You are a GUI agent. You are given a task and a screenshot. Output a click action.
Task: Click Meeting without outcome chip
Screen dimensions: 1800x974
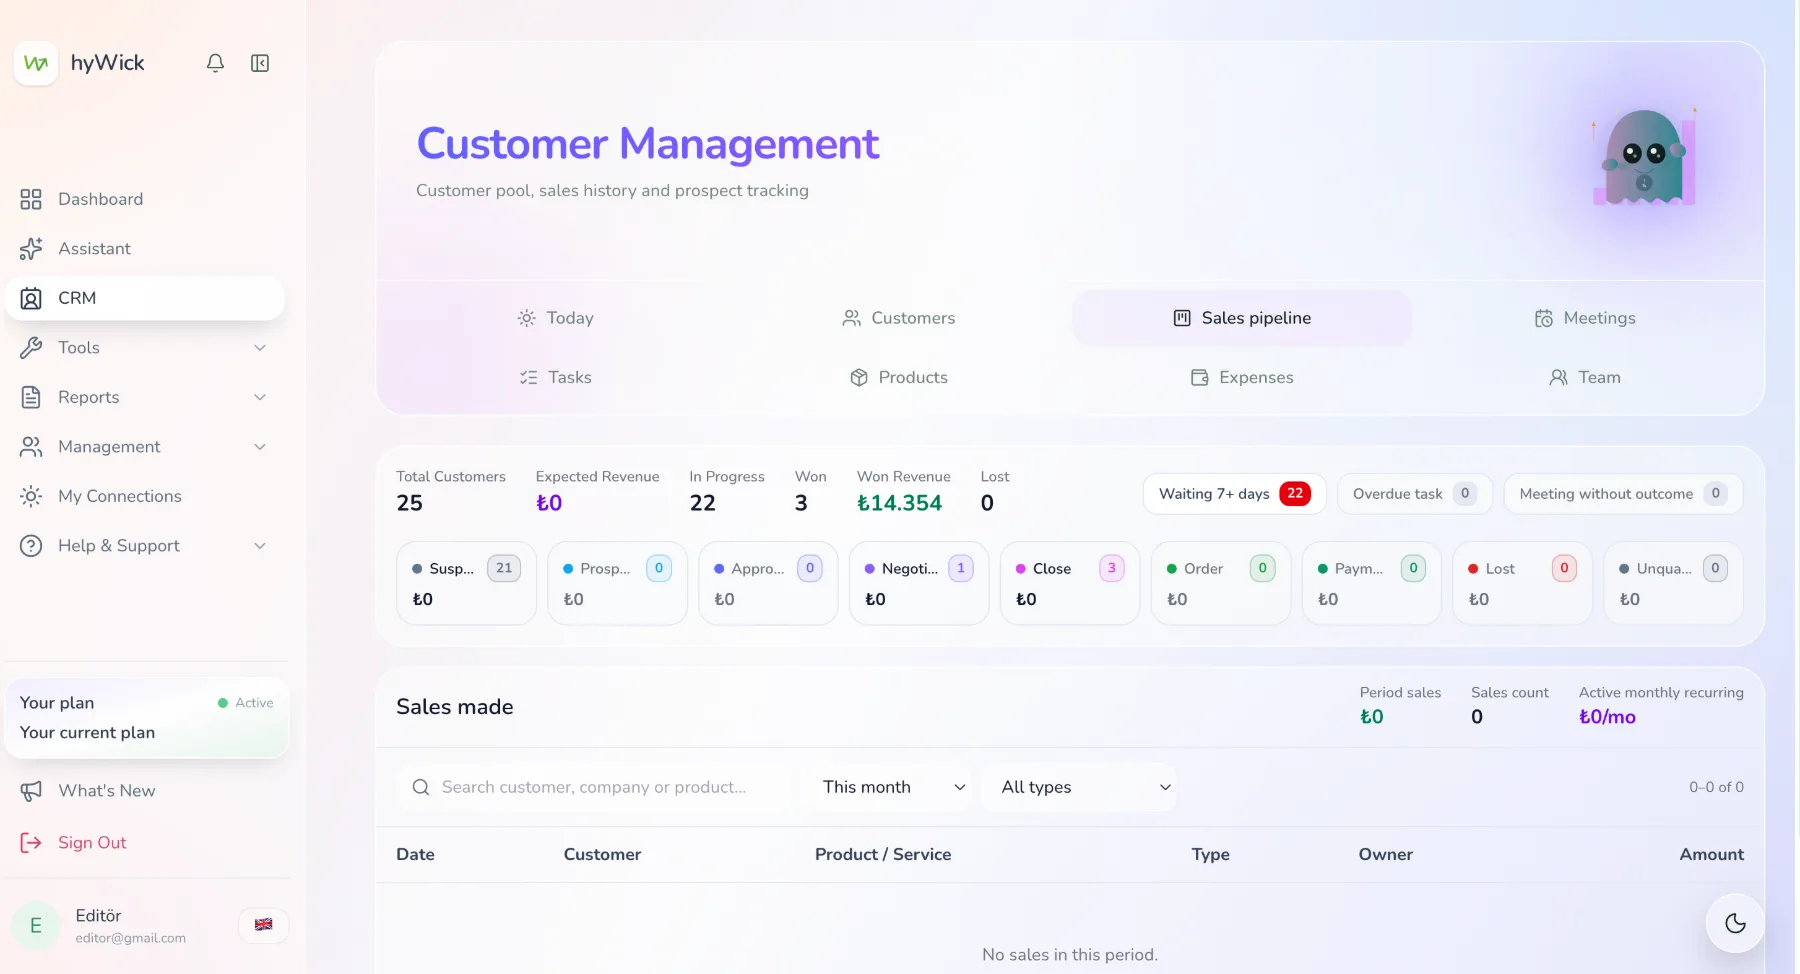point(1623,494)
